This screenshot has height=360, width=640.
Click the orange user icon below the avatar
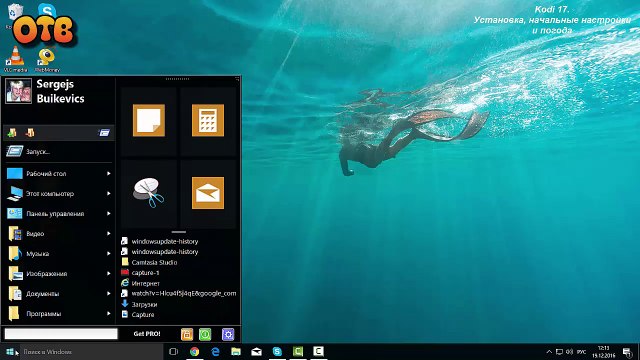[x=30, y=133]
